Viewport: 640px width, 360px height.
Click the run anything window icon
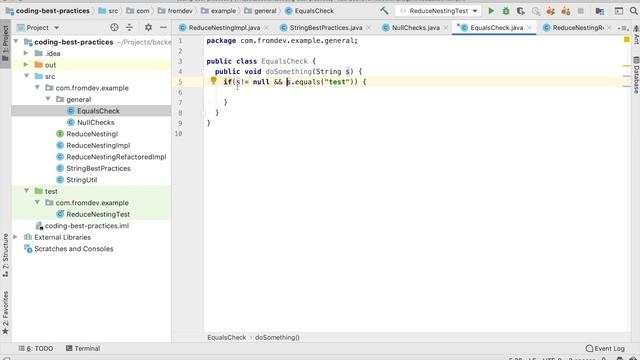pyautogui.click(x=619, y=11)
